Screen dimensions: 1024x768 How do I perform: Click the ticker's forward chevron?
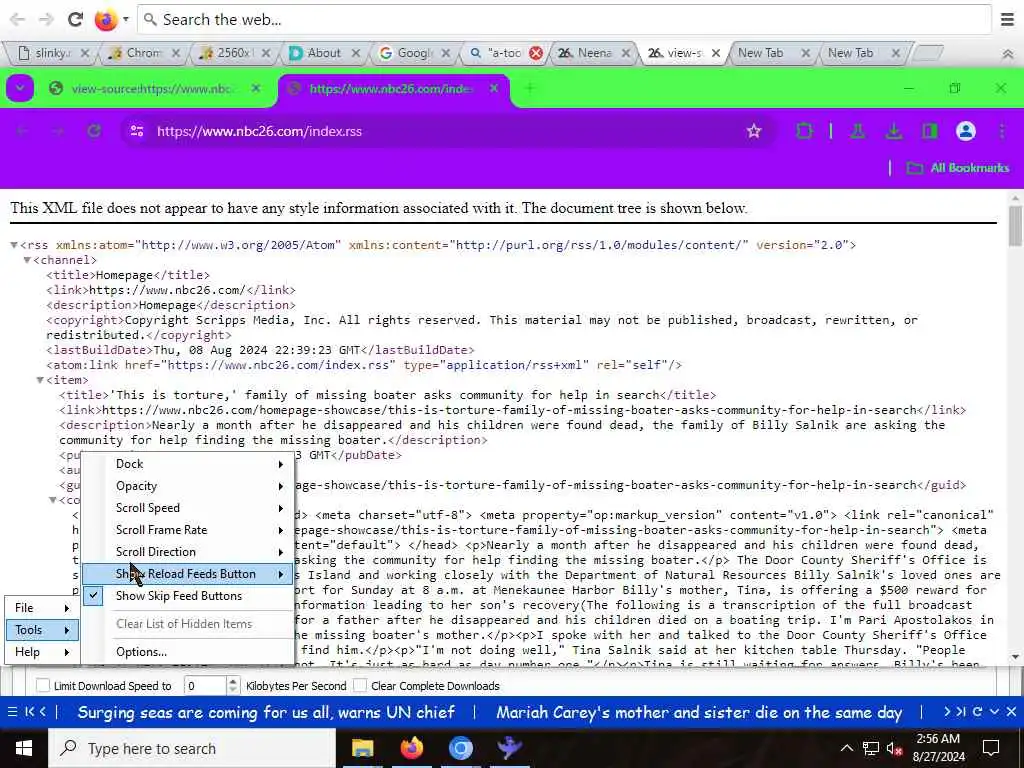coord(947,712)
